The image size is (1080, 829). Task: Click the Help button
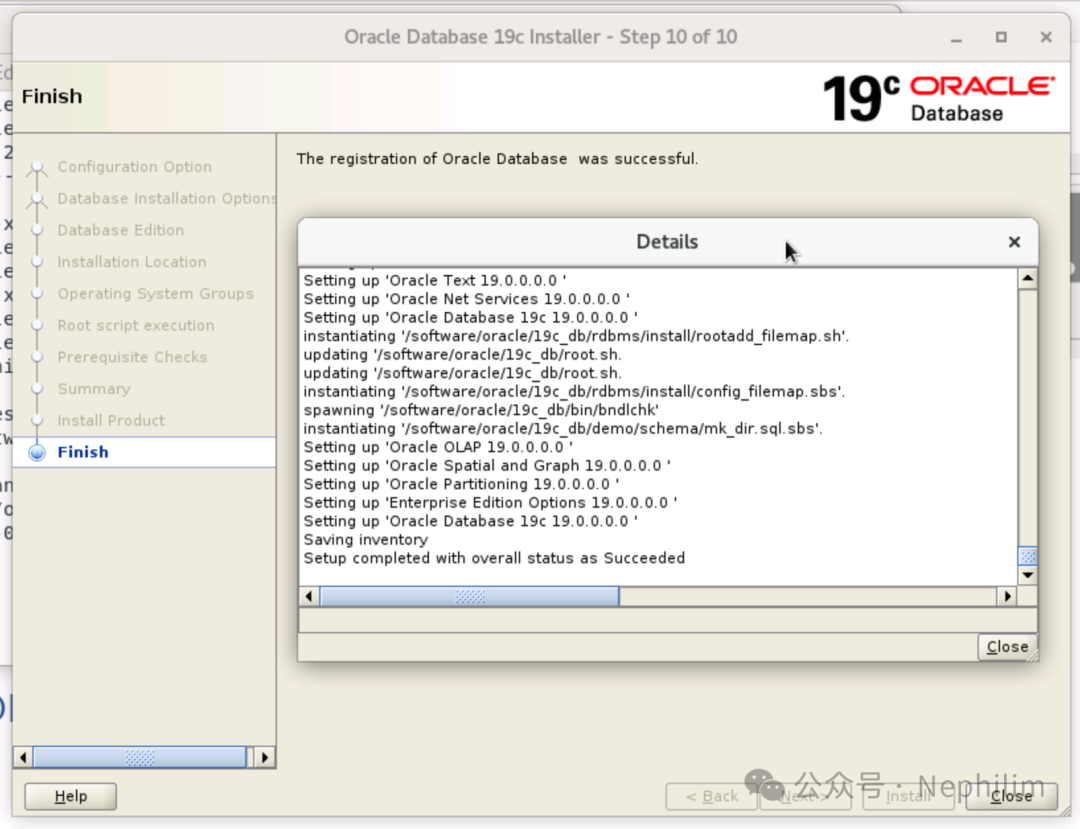point(70,796)
